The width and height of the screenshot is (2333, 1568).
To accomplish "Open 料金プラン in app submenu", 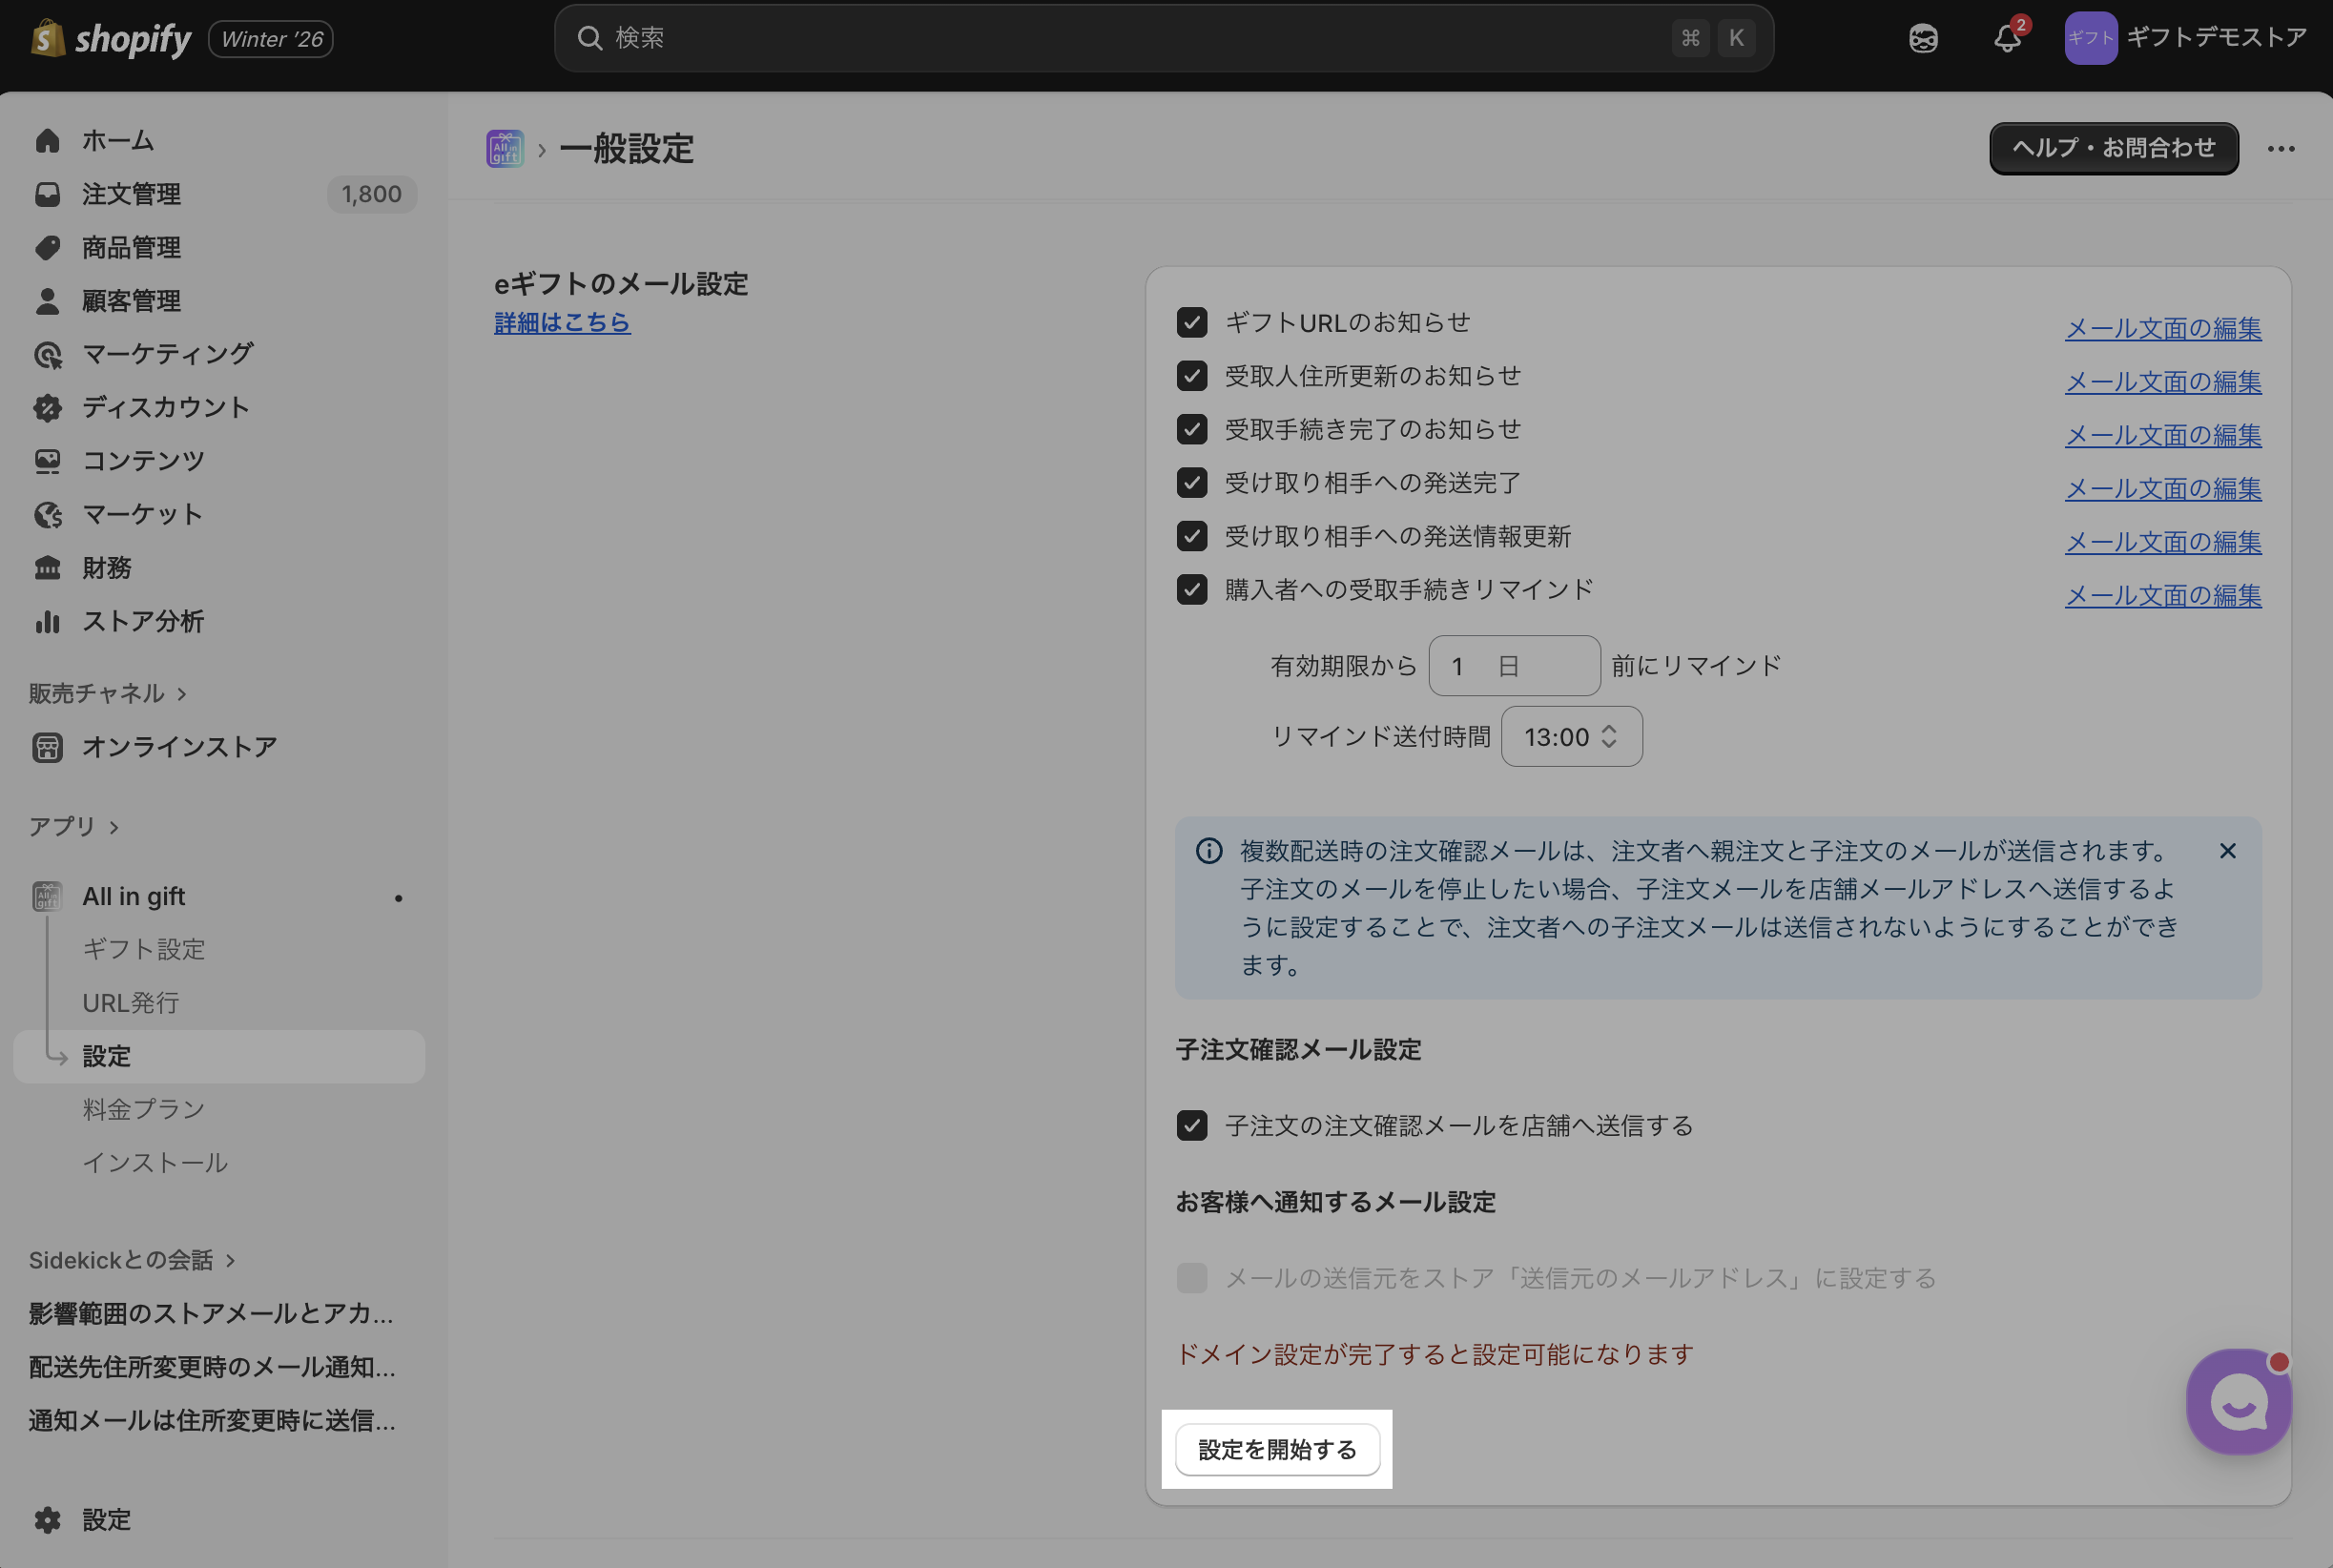I will (144, 1109).
